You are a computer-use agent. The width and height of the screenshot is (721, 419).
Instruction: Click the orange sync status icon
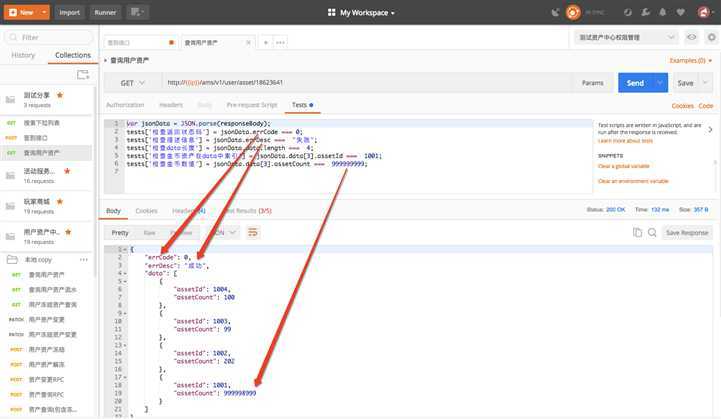coord(573,12)
